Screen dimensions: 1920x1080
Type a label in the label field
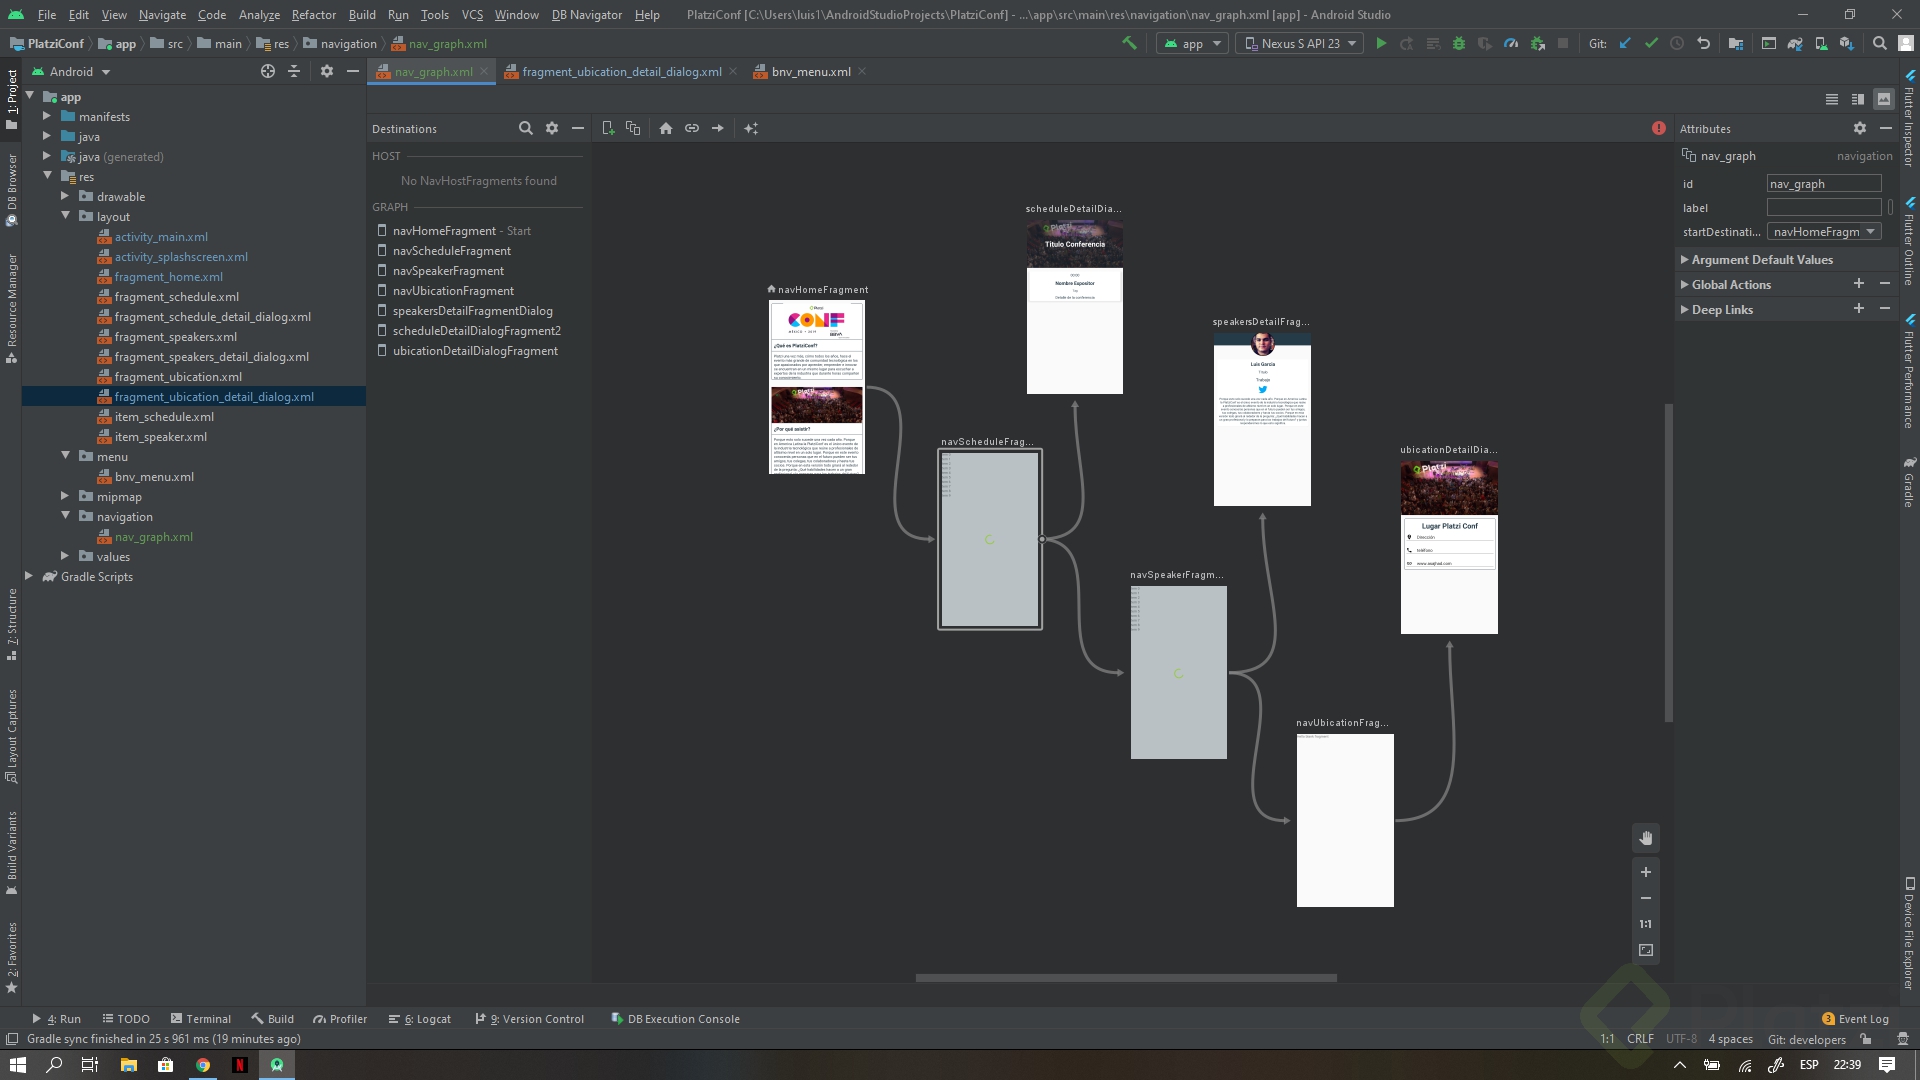[x=1823, y=207]
